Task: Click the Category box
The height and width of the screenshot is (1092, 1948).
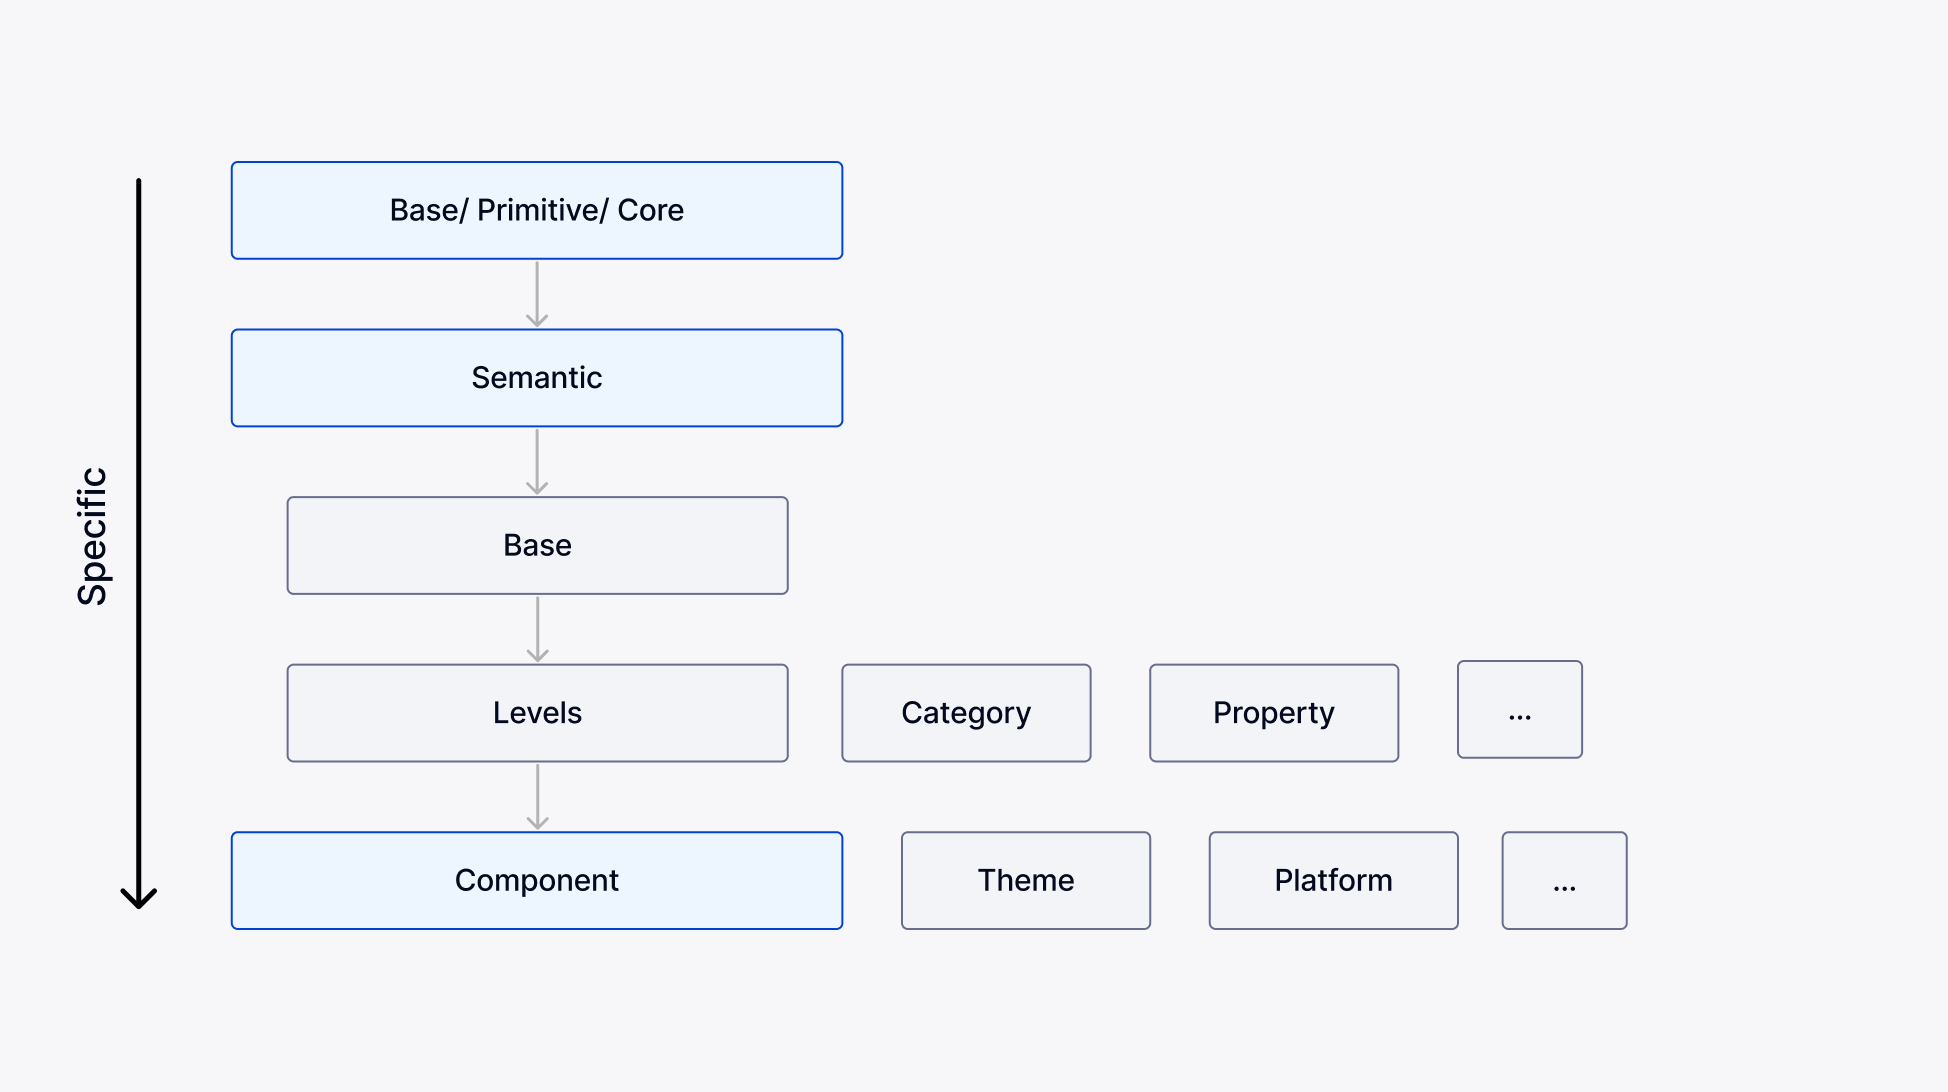Action: click(965, 713)
